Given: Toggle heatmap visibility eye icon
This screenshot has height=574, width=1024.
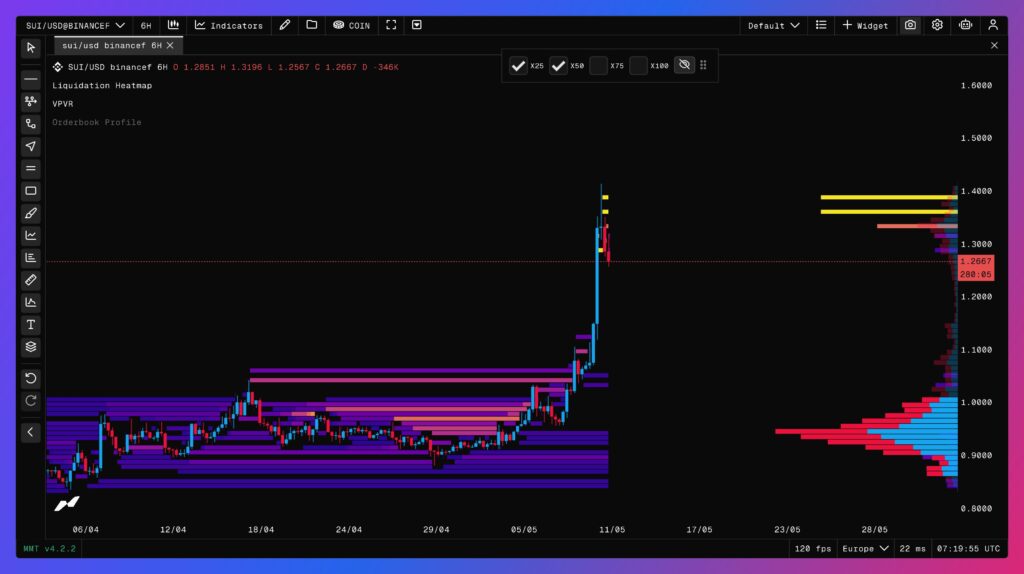Looking at the screenshot, I should tap(684, 65).
